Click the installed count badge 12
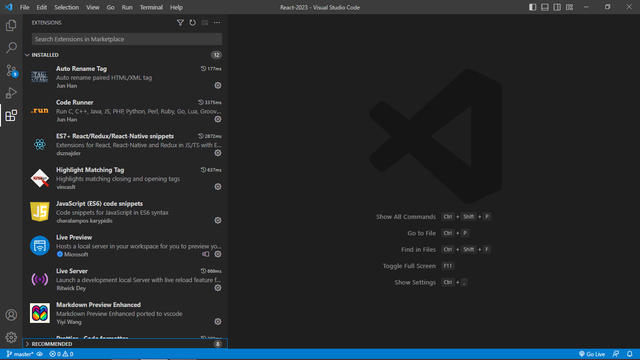This screenshot has width=640, height=360. tap(216, 55)
